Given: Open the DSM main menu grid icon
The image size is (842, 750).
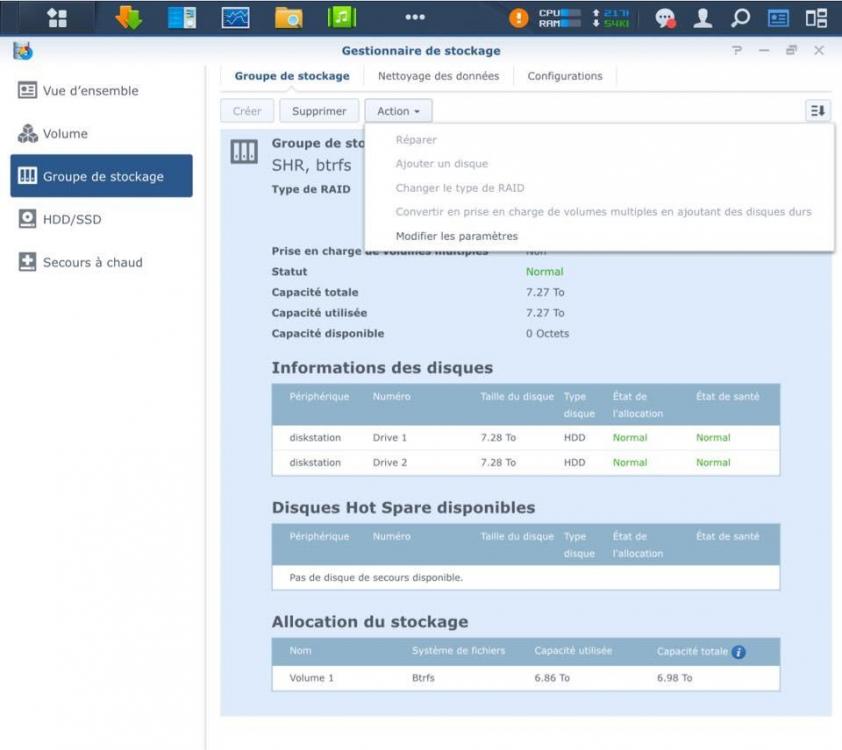Looking at the screenshot, I should pyautogui.click(x=57, y=18).
